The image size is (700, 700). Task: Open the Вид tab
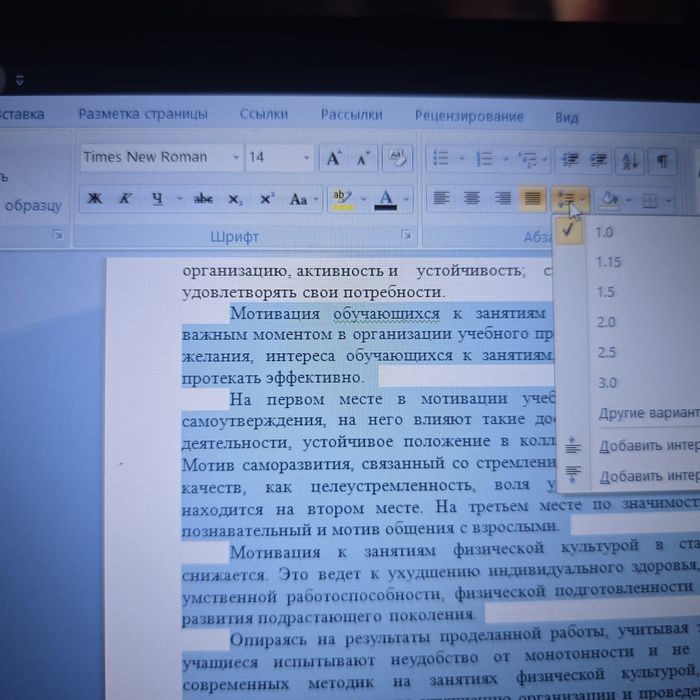point(567,118)
